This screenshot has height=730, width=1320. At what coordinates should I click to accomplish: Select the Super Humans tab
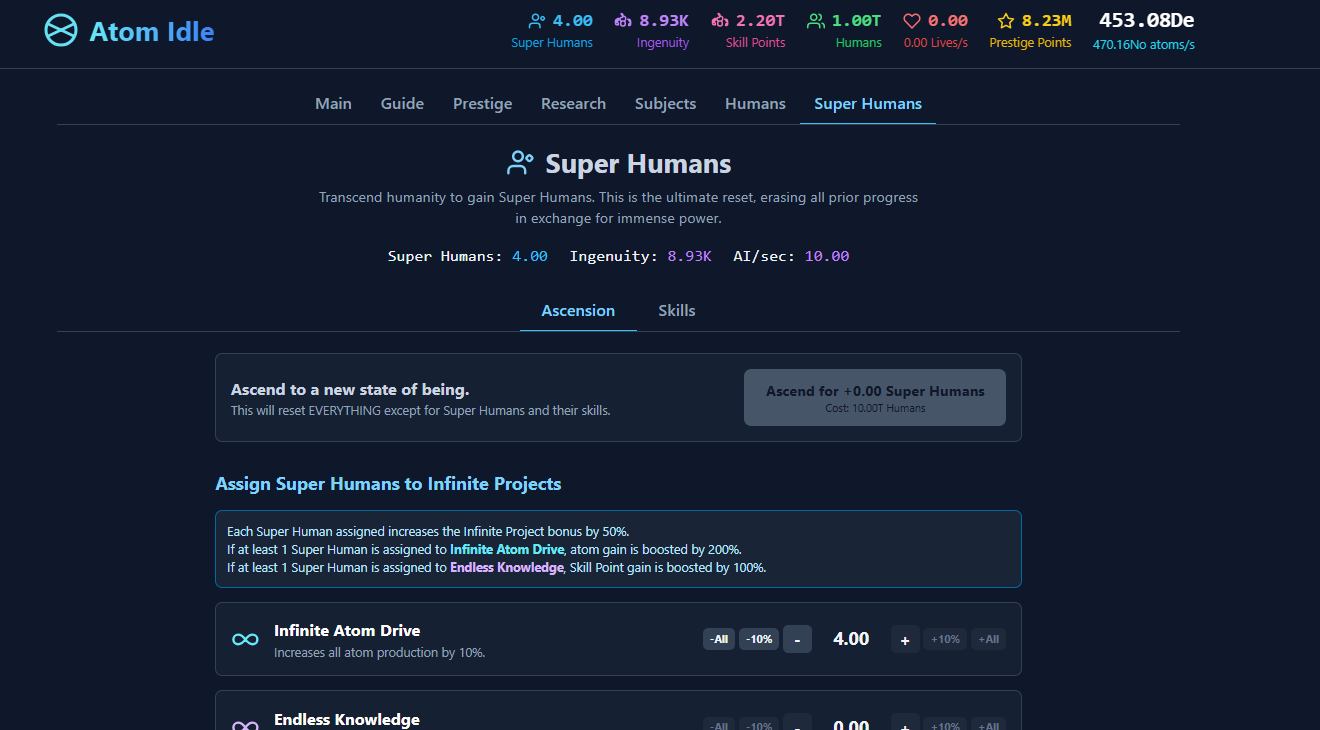[868, 104]
